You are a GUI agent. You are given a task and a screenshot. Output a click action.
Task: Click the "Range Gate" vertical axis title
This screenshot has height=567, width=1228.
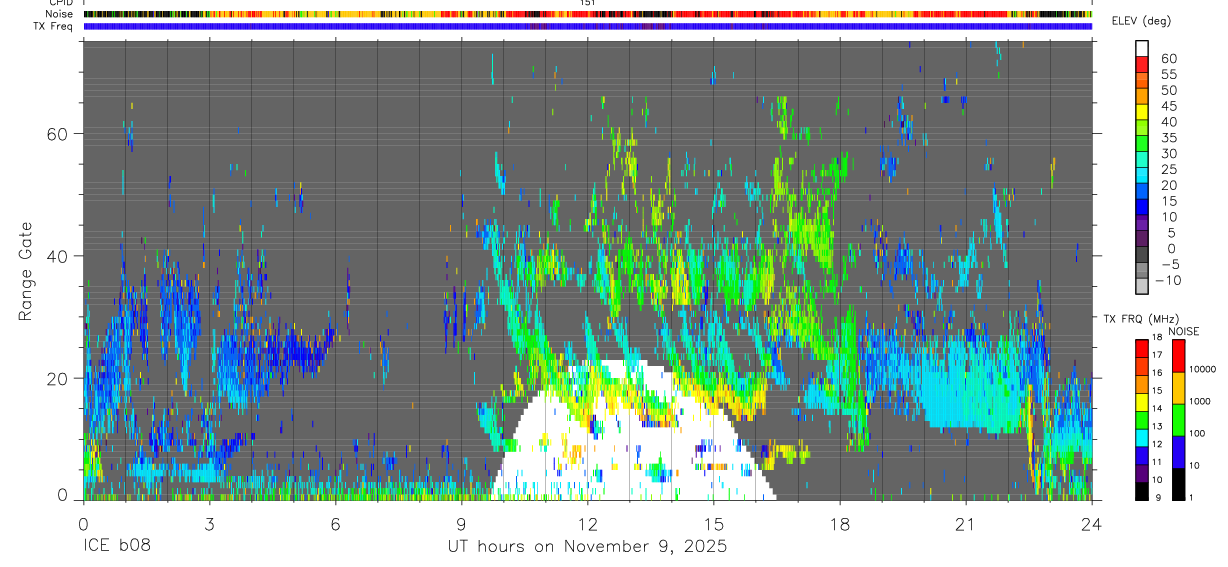pyautogui.click(x=26, y=271)
